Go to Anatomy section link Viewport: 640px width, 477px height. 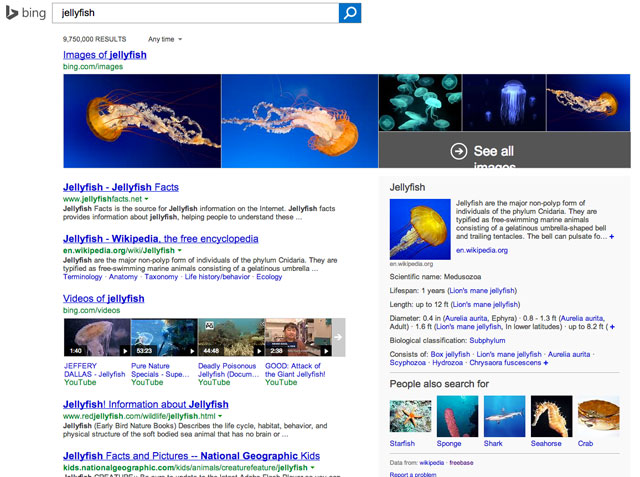(123, 277)
